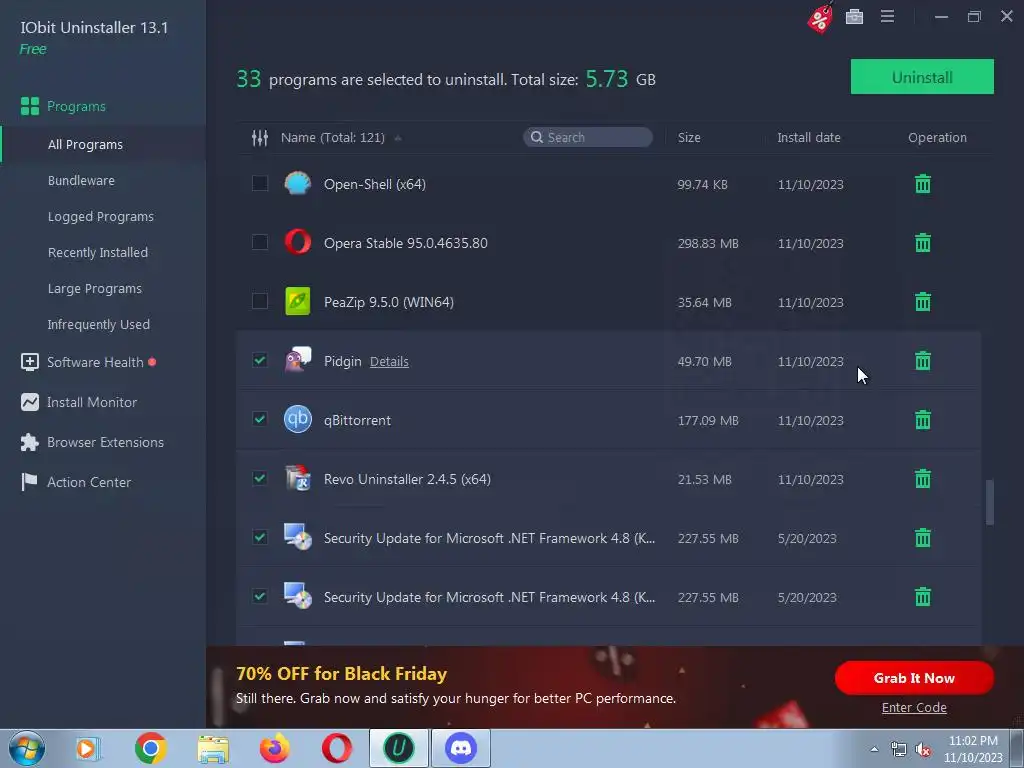Uncheck the qBittorrent checkbox

[x=260, y=419]
